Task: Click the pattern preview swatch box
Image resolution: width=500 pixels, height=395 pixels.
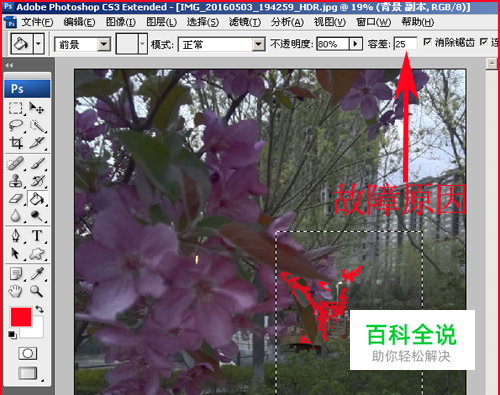Action: pyautogui.click(x=127, y=44)
